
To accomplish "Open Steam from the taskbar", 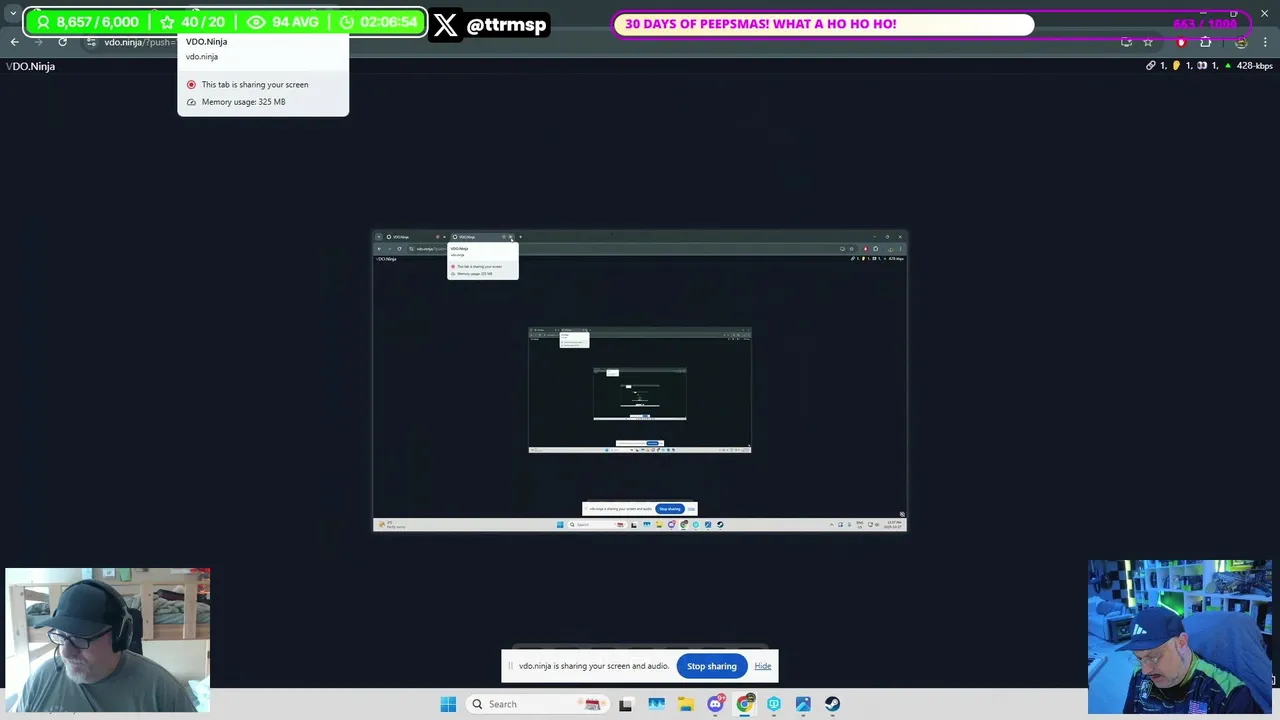I will pos(832,704).
